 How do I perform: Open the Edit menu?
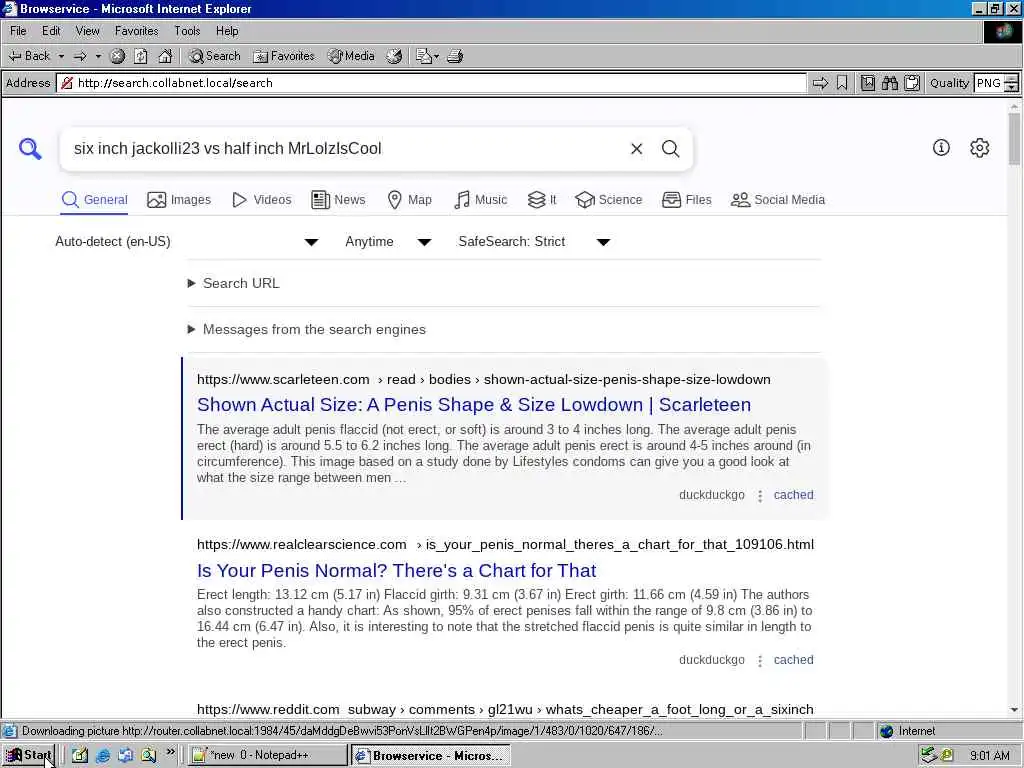(51, 31)
